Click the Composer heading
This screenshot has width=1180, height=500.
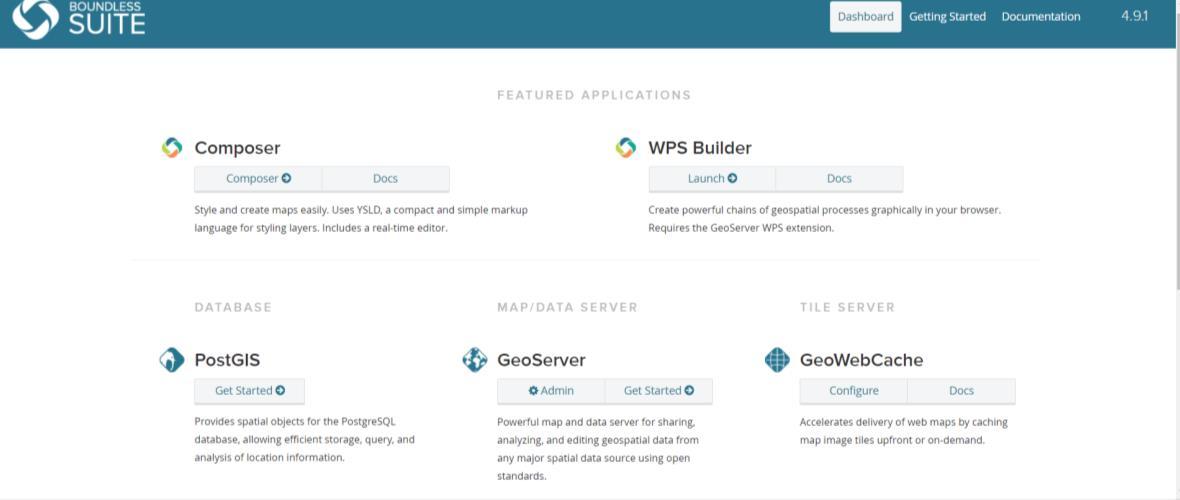click(x=237, y=148)
